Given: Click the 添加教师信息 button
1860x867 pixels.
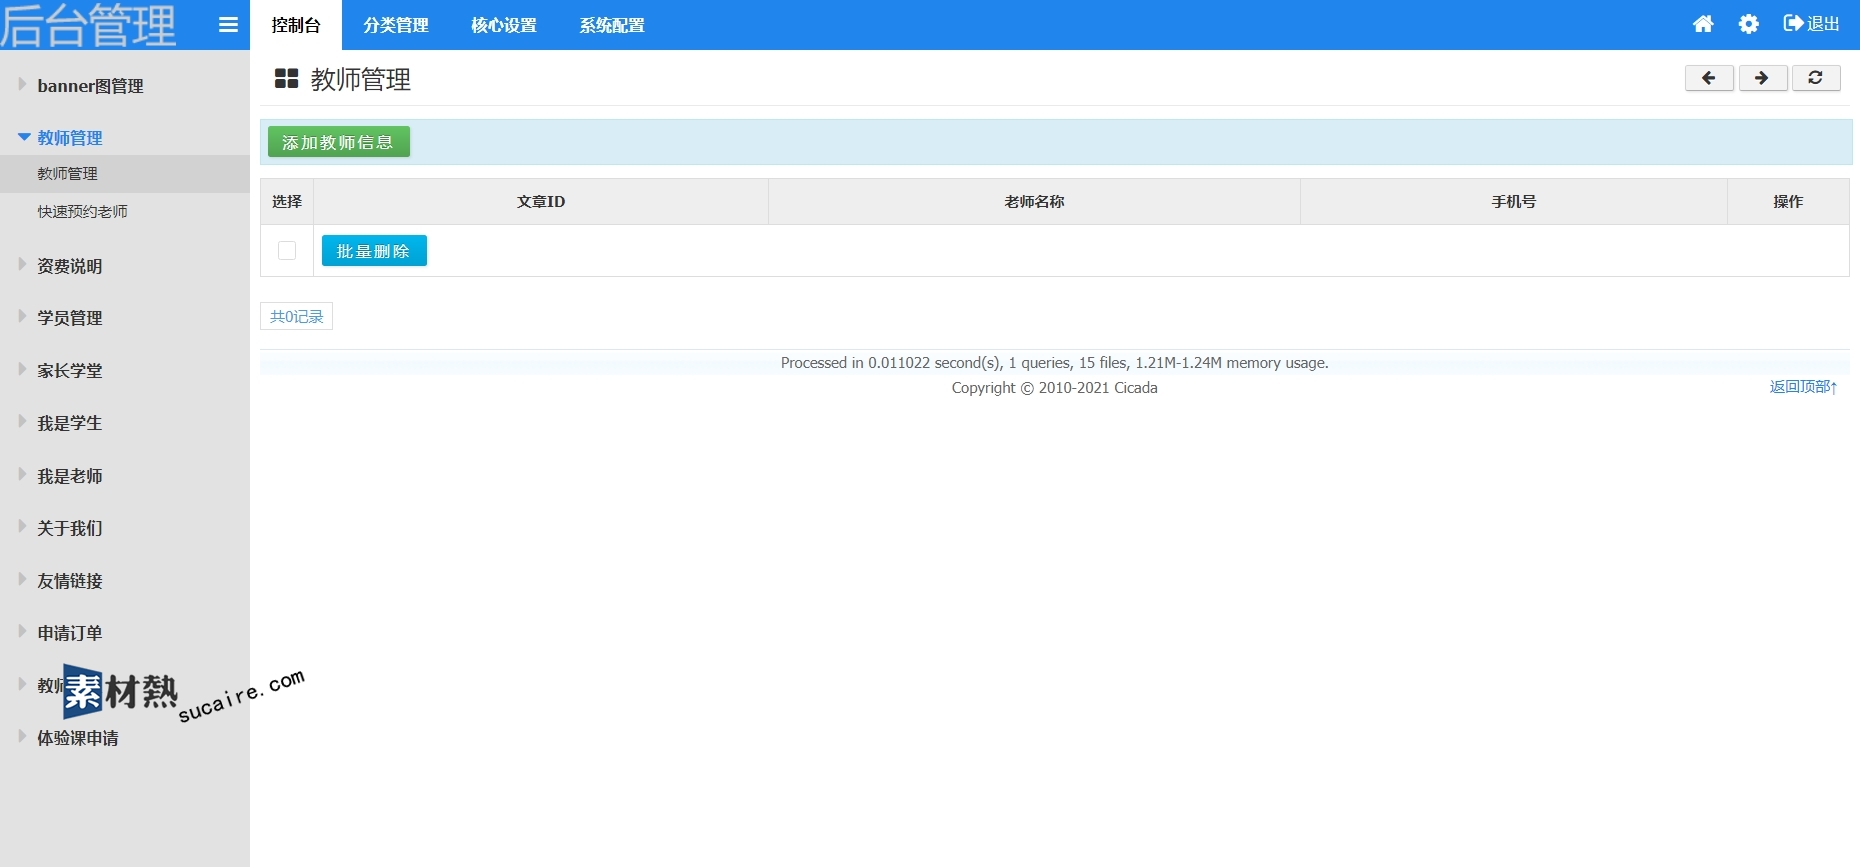Looking at the screenshot, I should pos(339,142).
